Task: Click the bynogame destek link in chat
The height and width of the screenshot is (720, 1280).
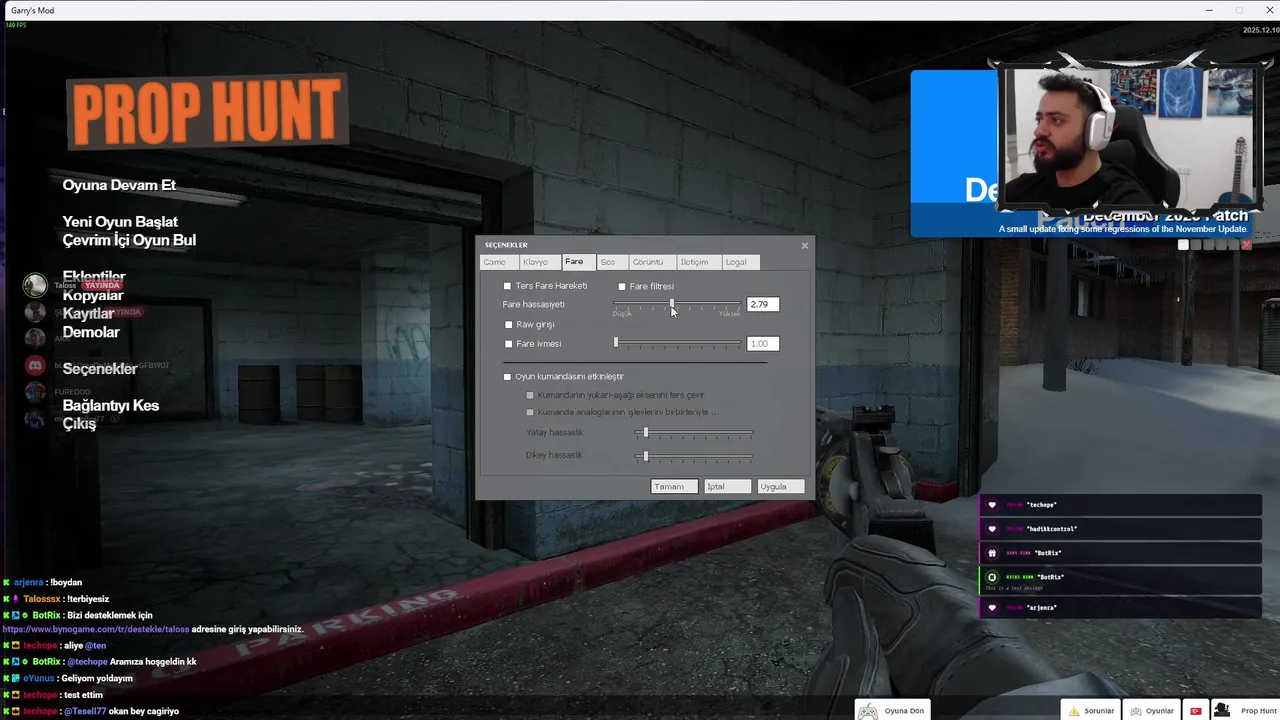Action: (96, 629)
